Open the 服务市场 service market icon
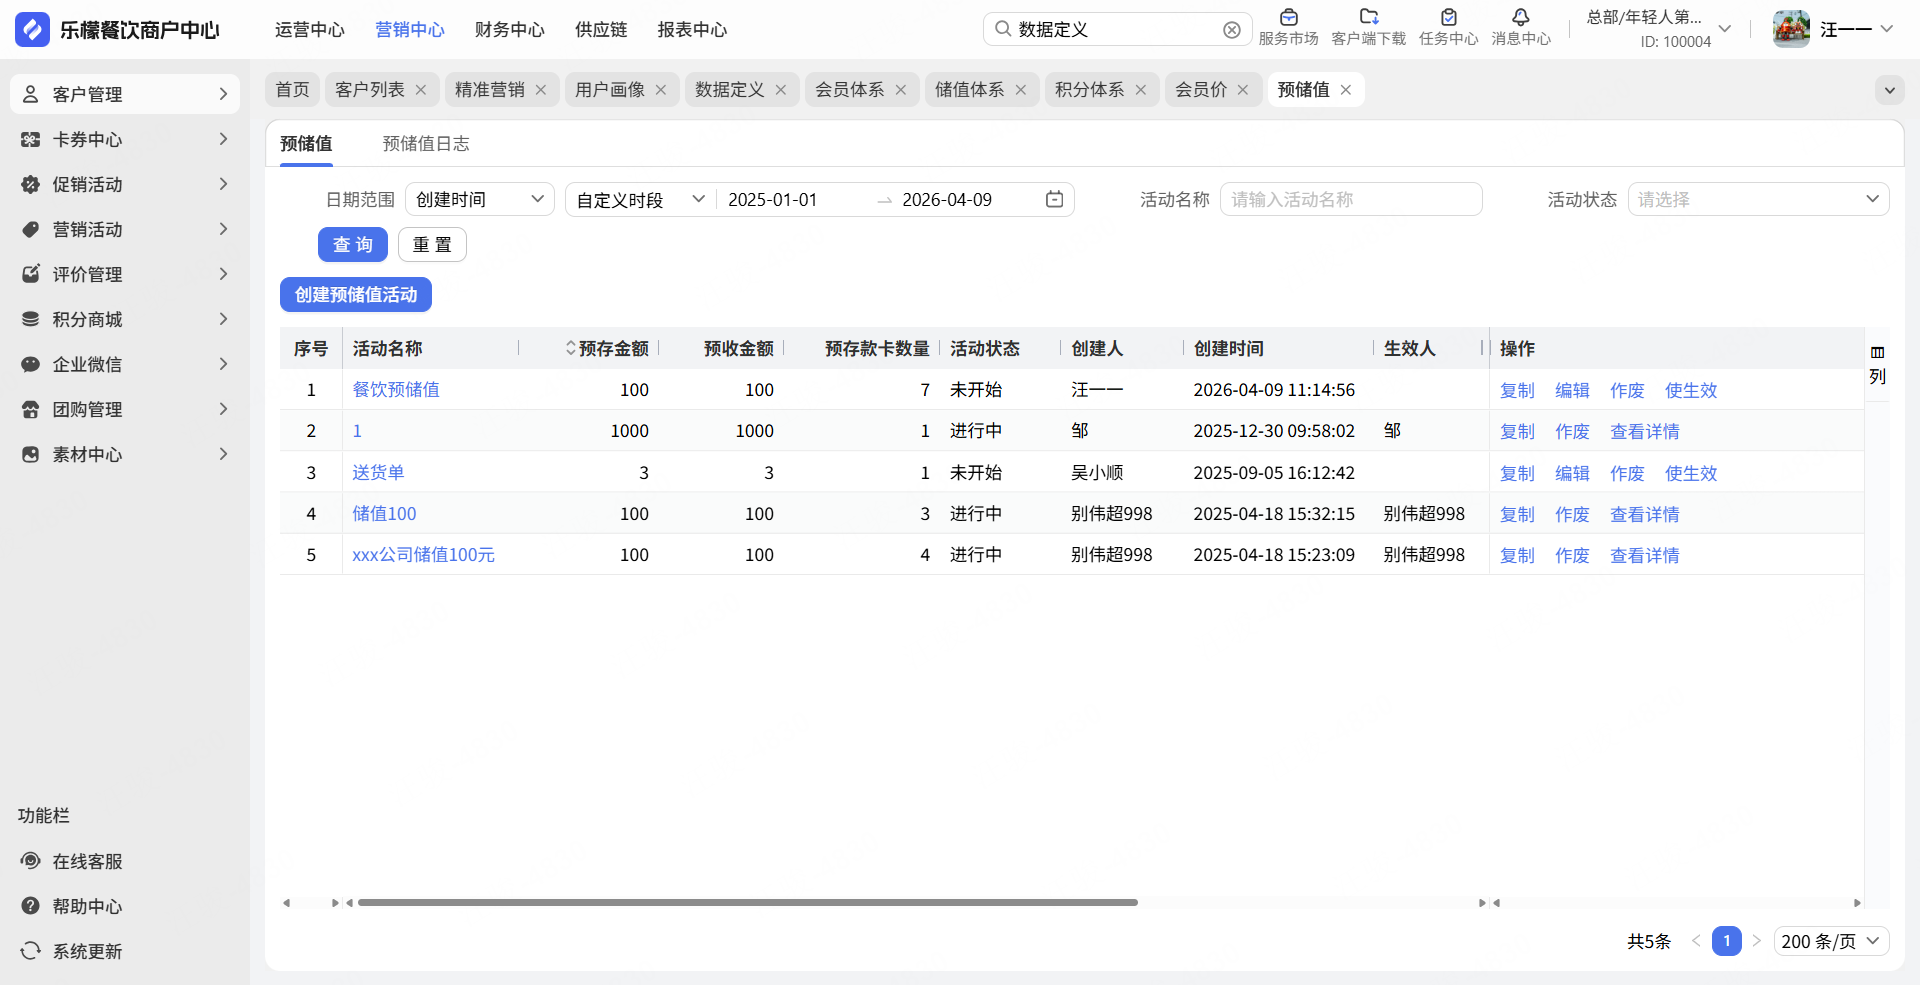 (1288, 18)
